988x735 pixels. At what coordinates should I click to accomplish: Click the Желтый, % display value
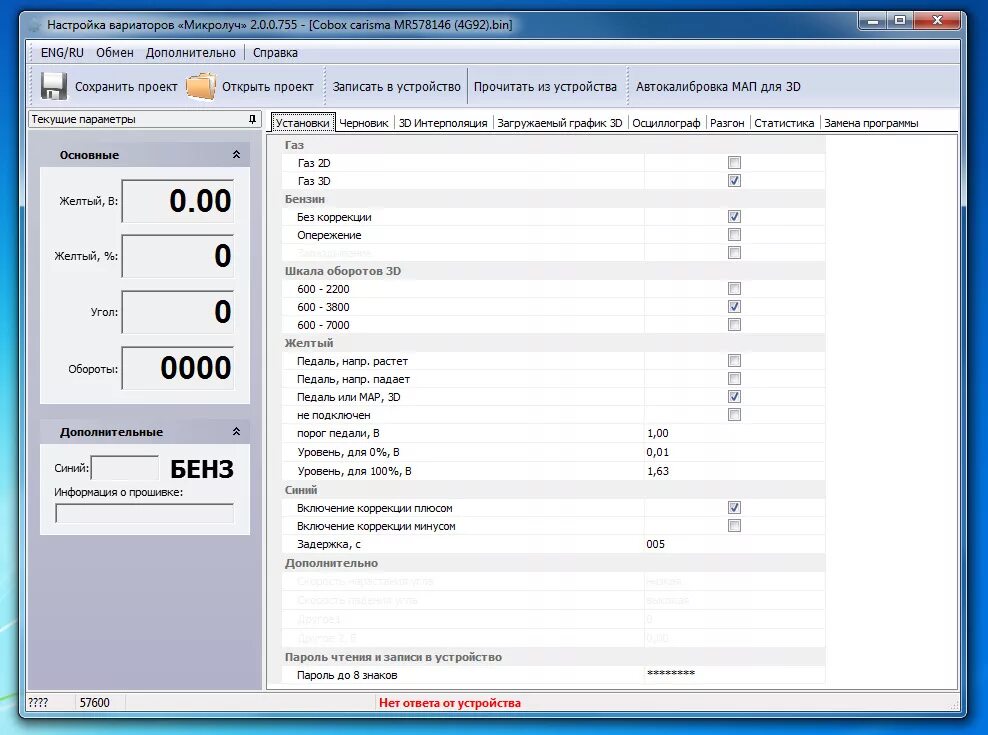tap(178, 256)
